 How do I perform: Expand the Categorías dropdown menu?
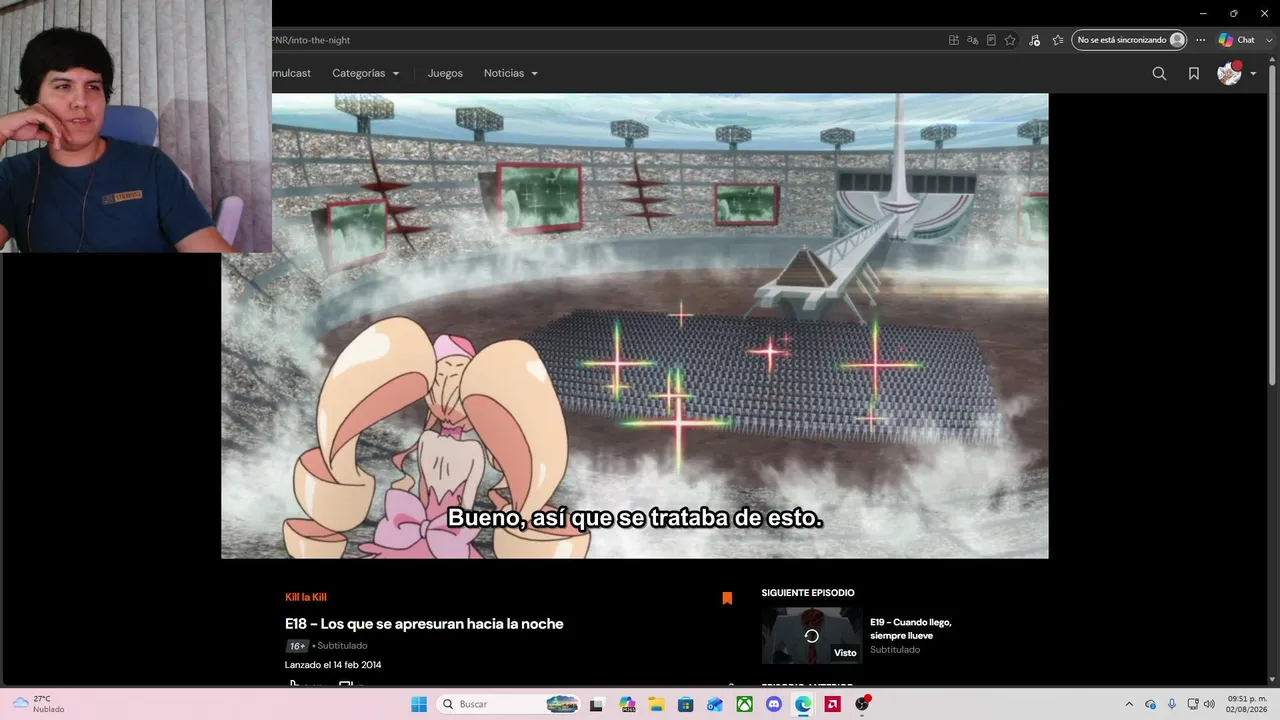tap(366, 73)
